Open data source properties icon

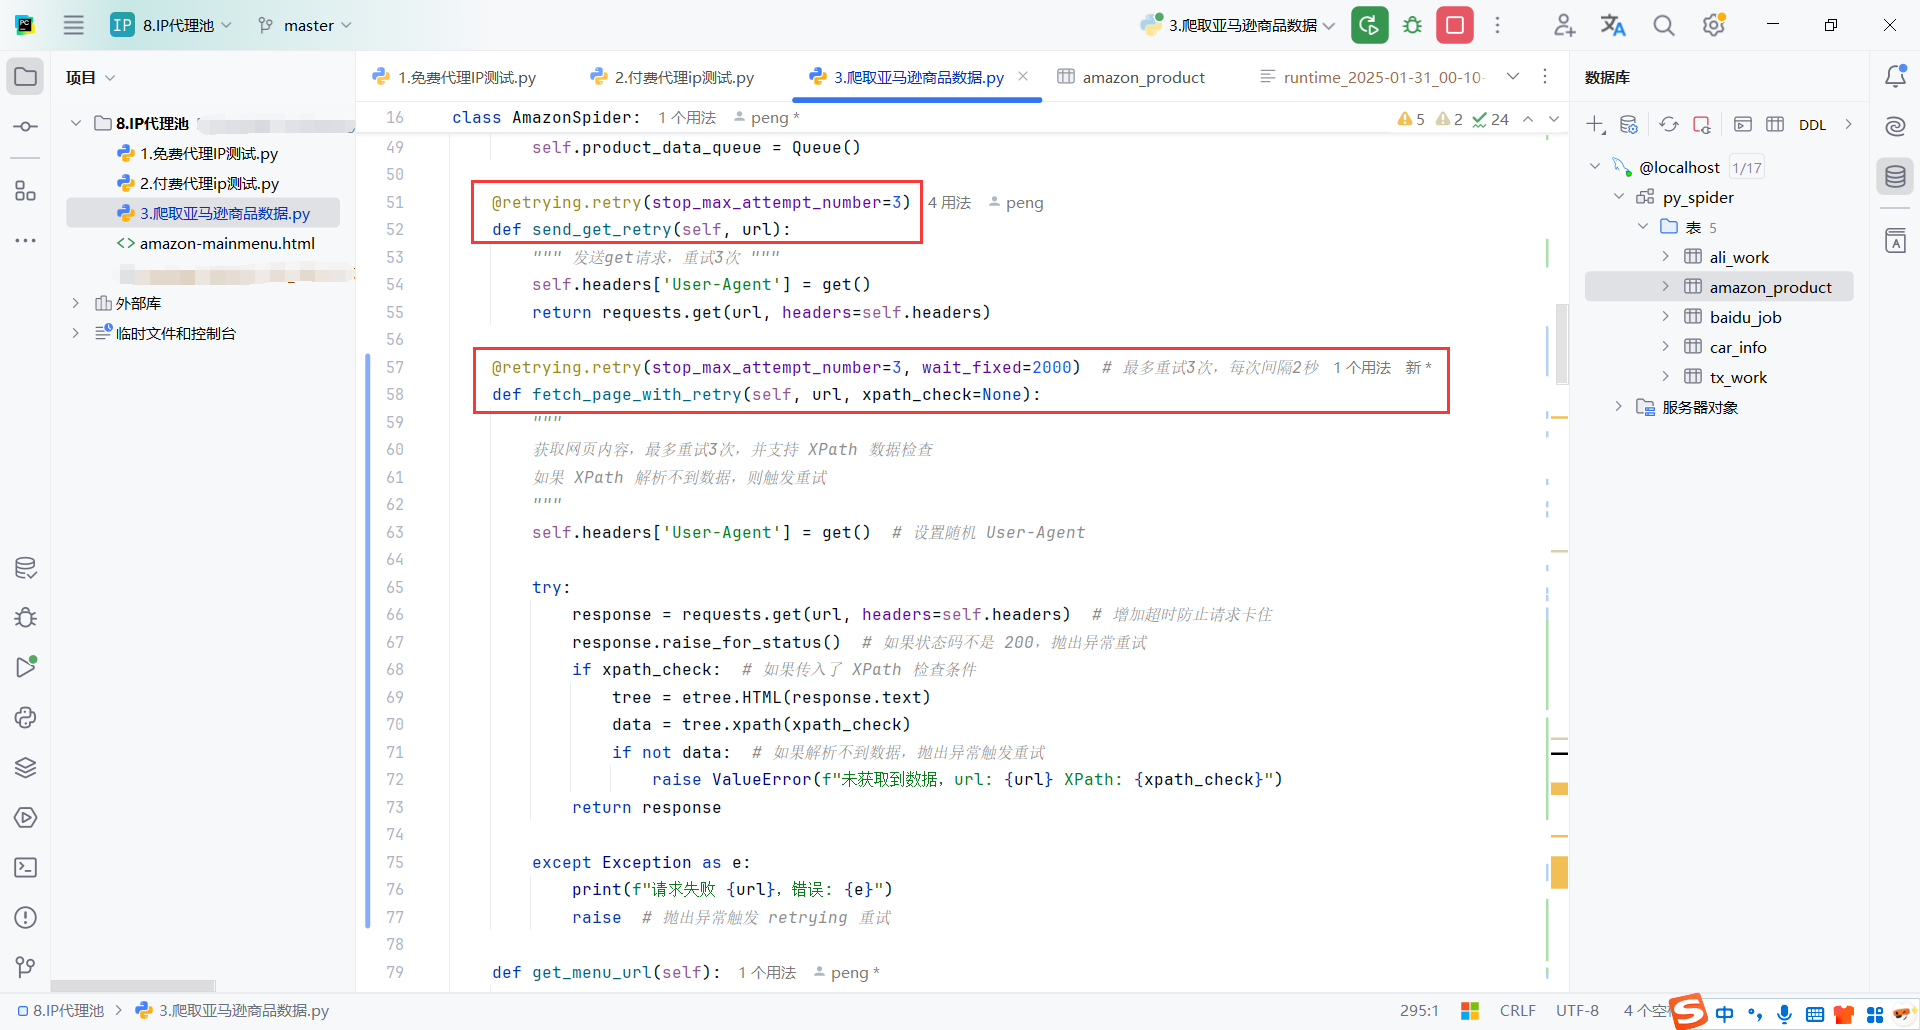coord(1629,125)
